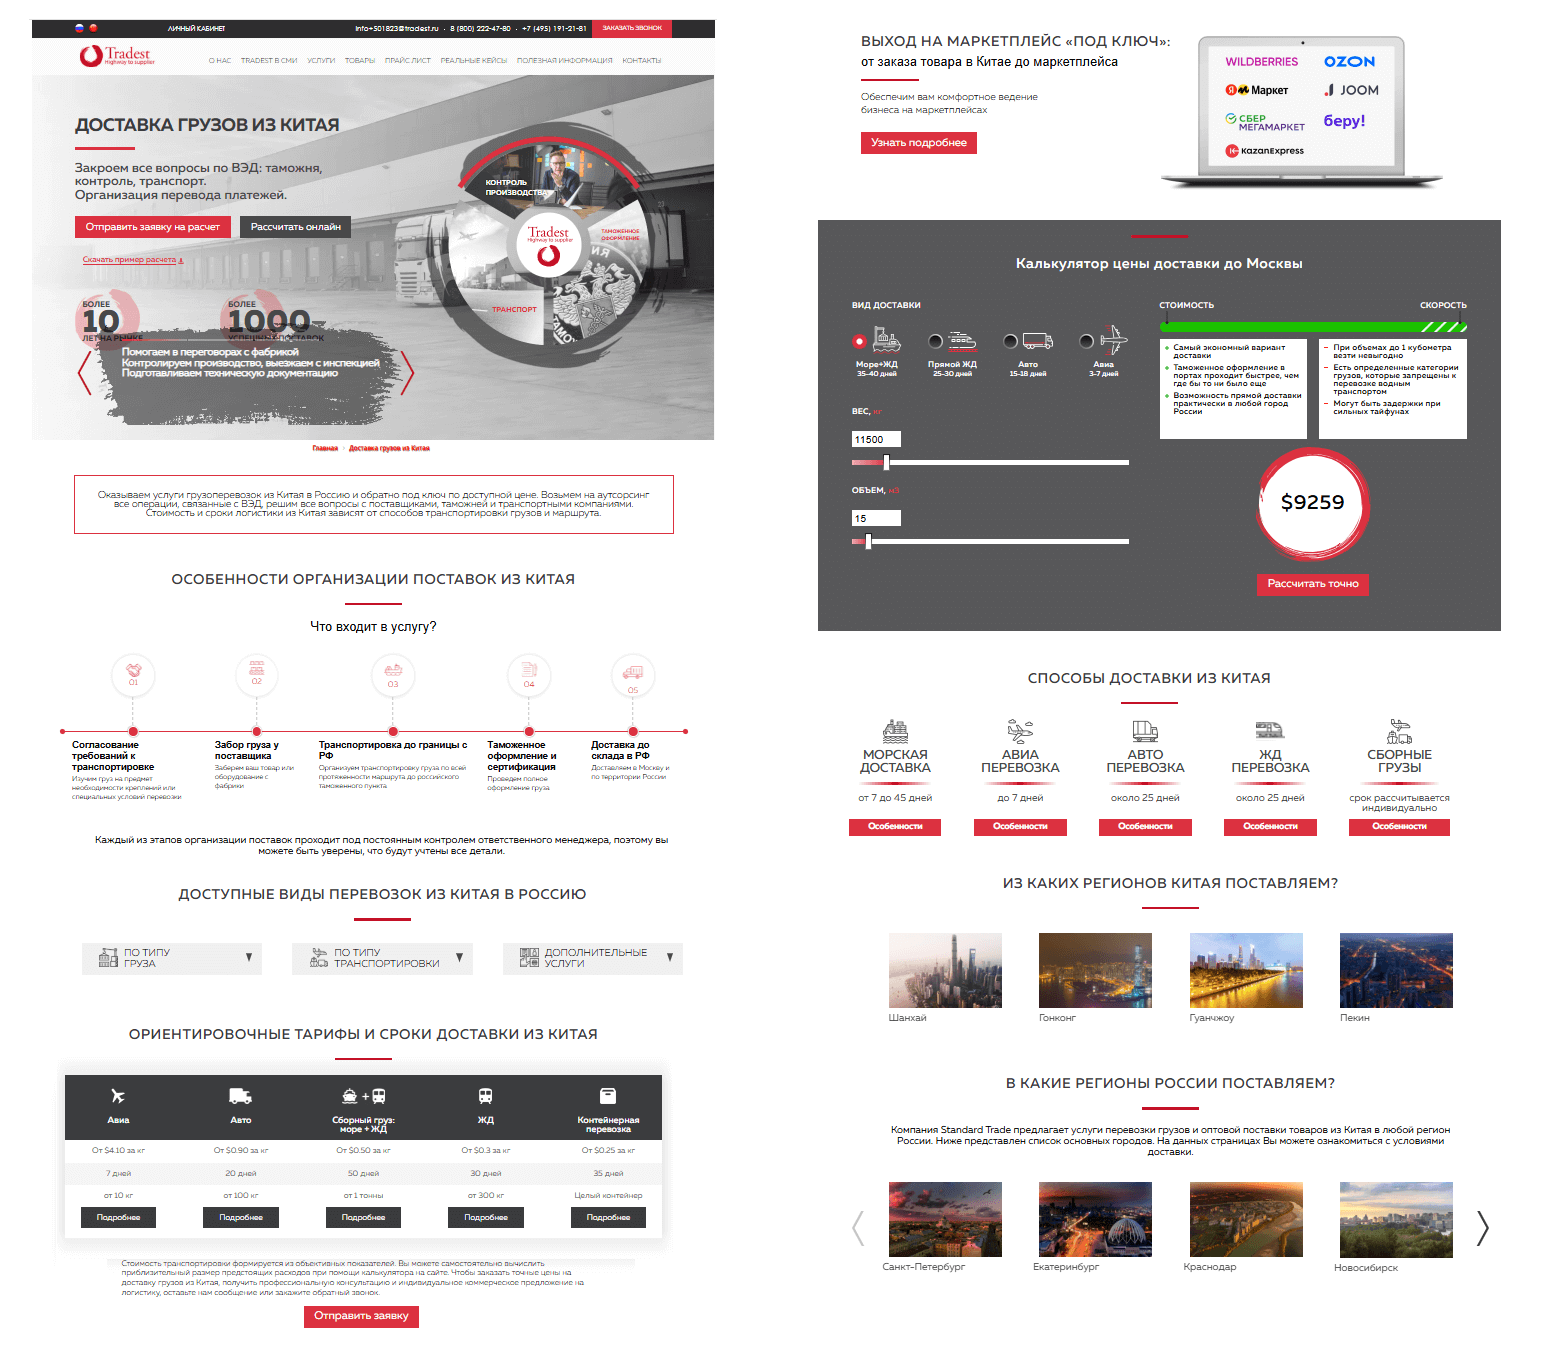Image resolution: width=1542 pixels, height=1351 pixels.
Task: Click the weight (ВЕС) slider handle
Action: (887, 462)
